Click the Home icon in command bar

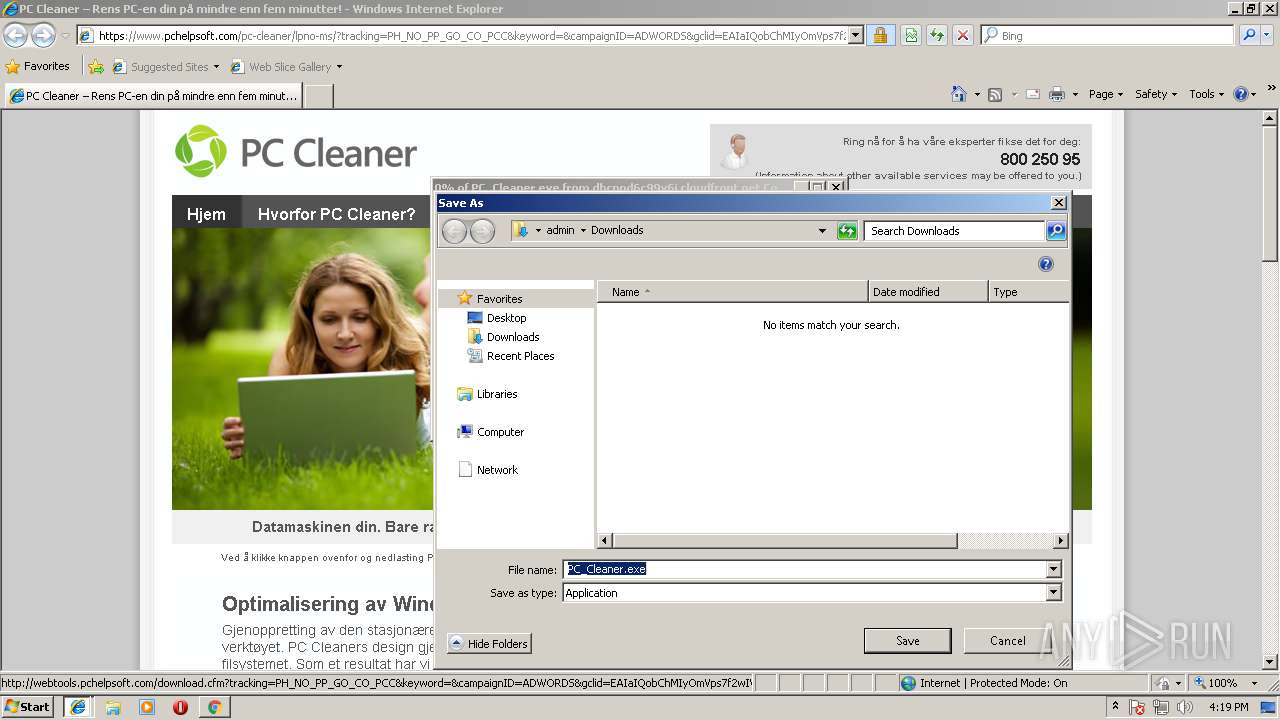coord(959,94)
